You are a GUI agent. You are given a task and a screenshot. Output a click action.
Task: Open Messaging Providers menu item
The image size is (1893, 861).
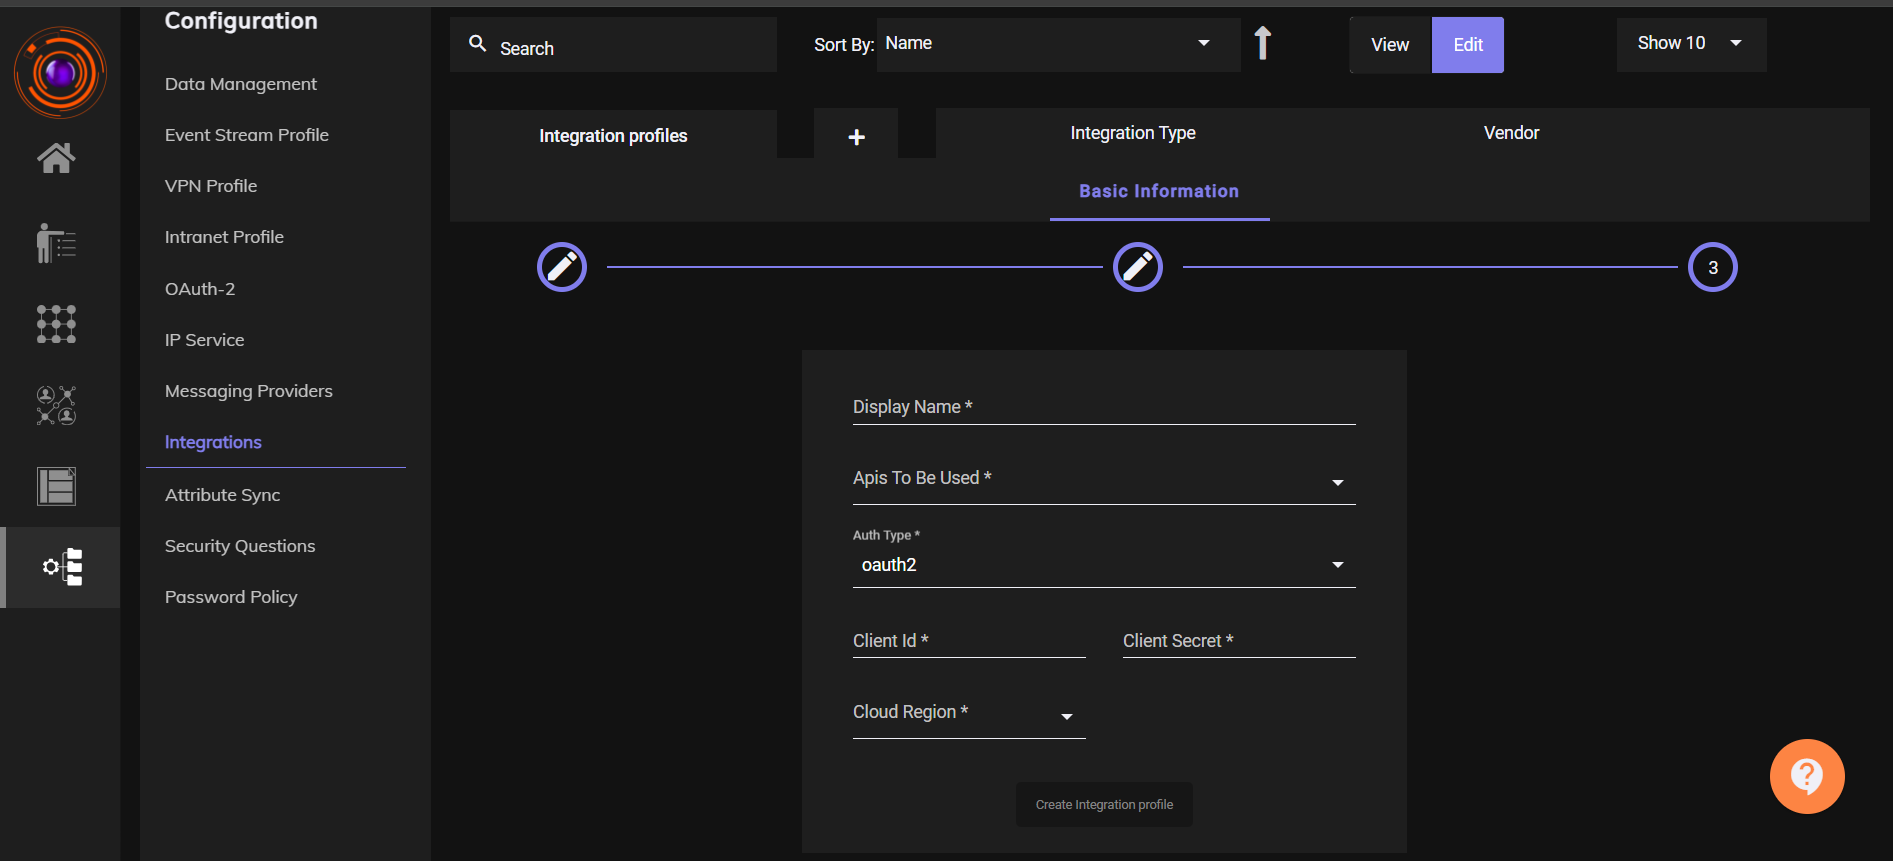point(249,391)
